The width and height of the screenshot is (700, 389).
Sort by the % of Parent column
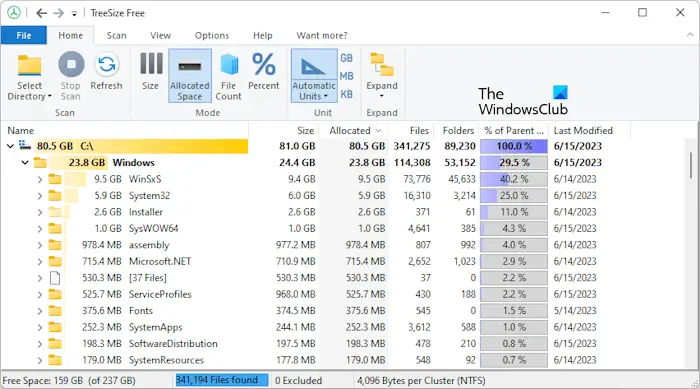pyautogui.click(x=514, y=130)
